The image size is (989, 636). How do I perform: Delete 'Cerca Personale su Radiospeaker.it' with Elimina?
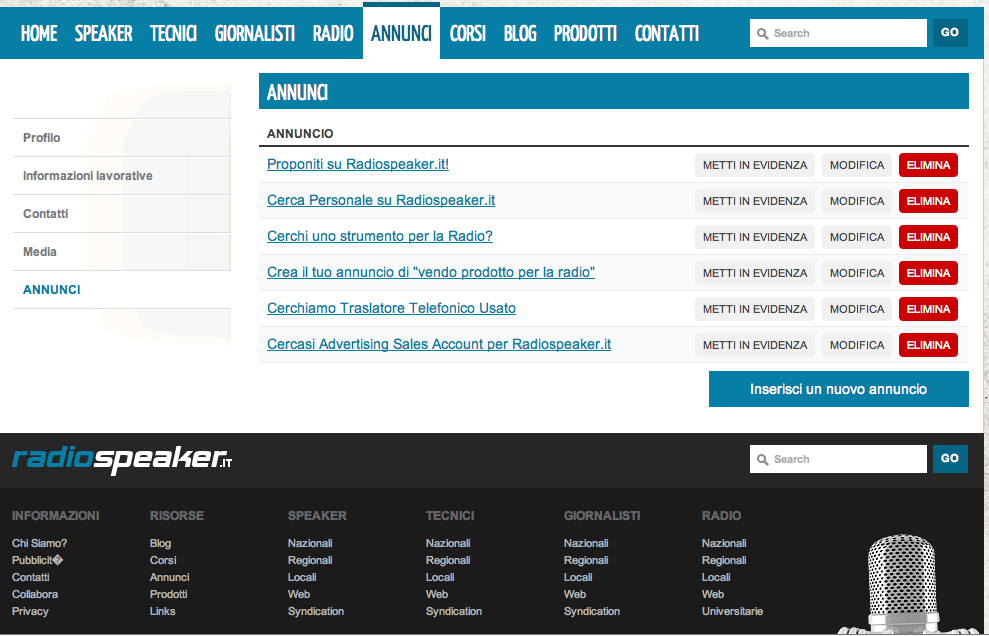tap(928, 201)
